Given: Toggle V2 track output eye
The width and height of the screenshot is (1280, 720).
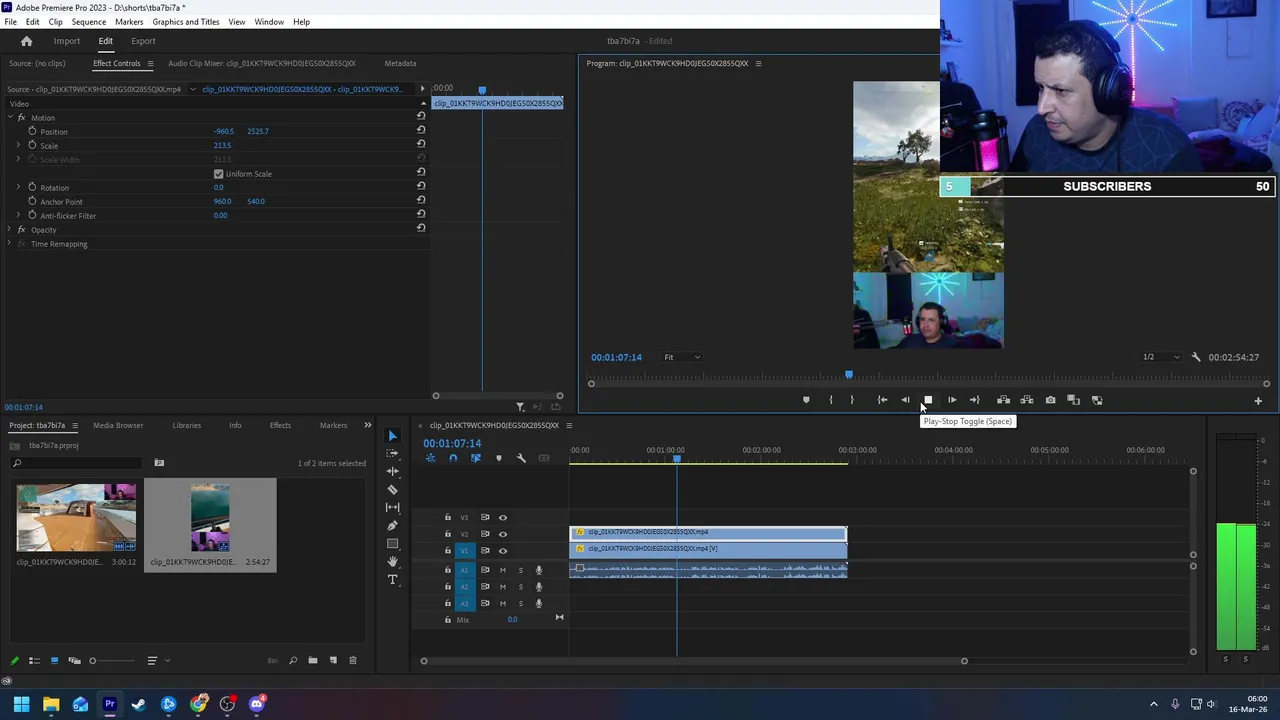Looking at the screenshot, I should pos(503,534).
